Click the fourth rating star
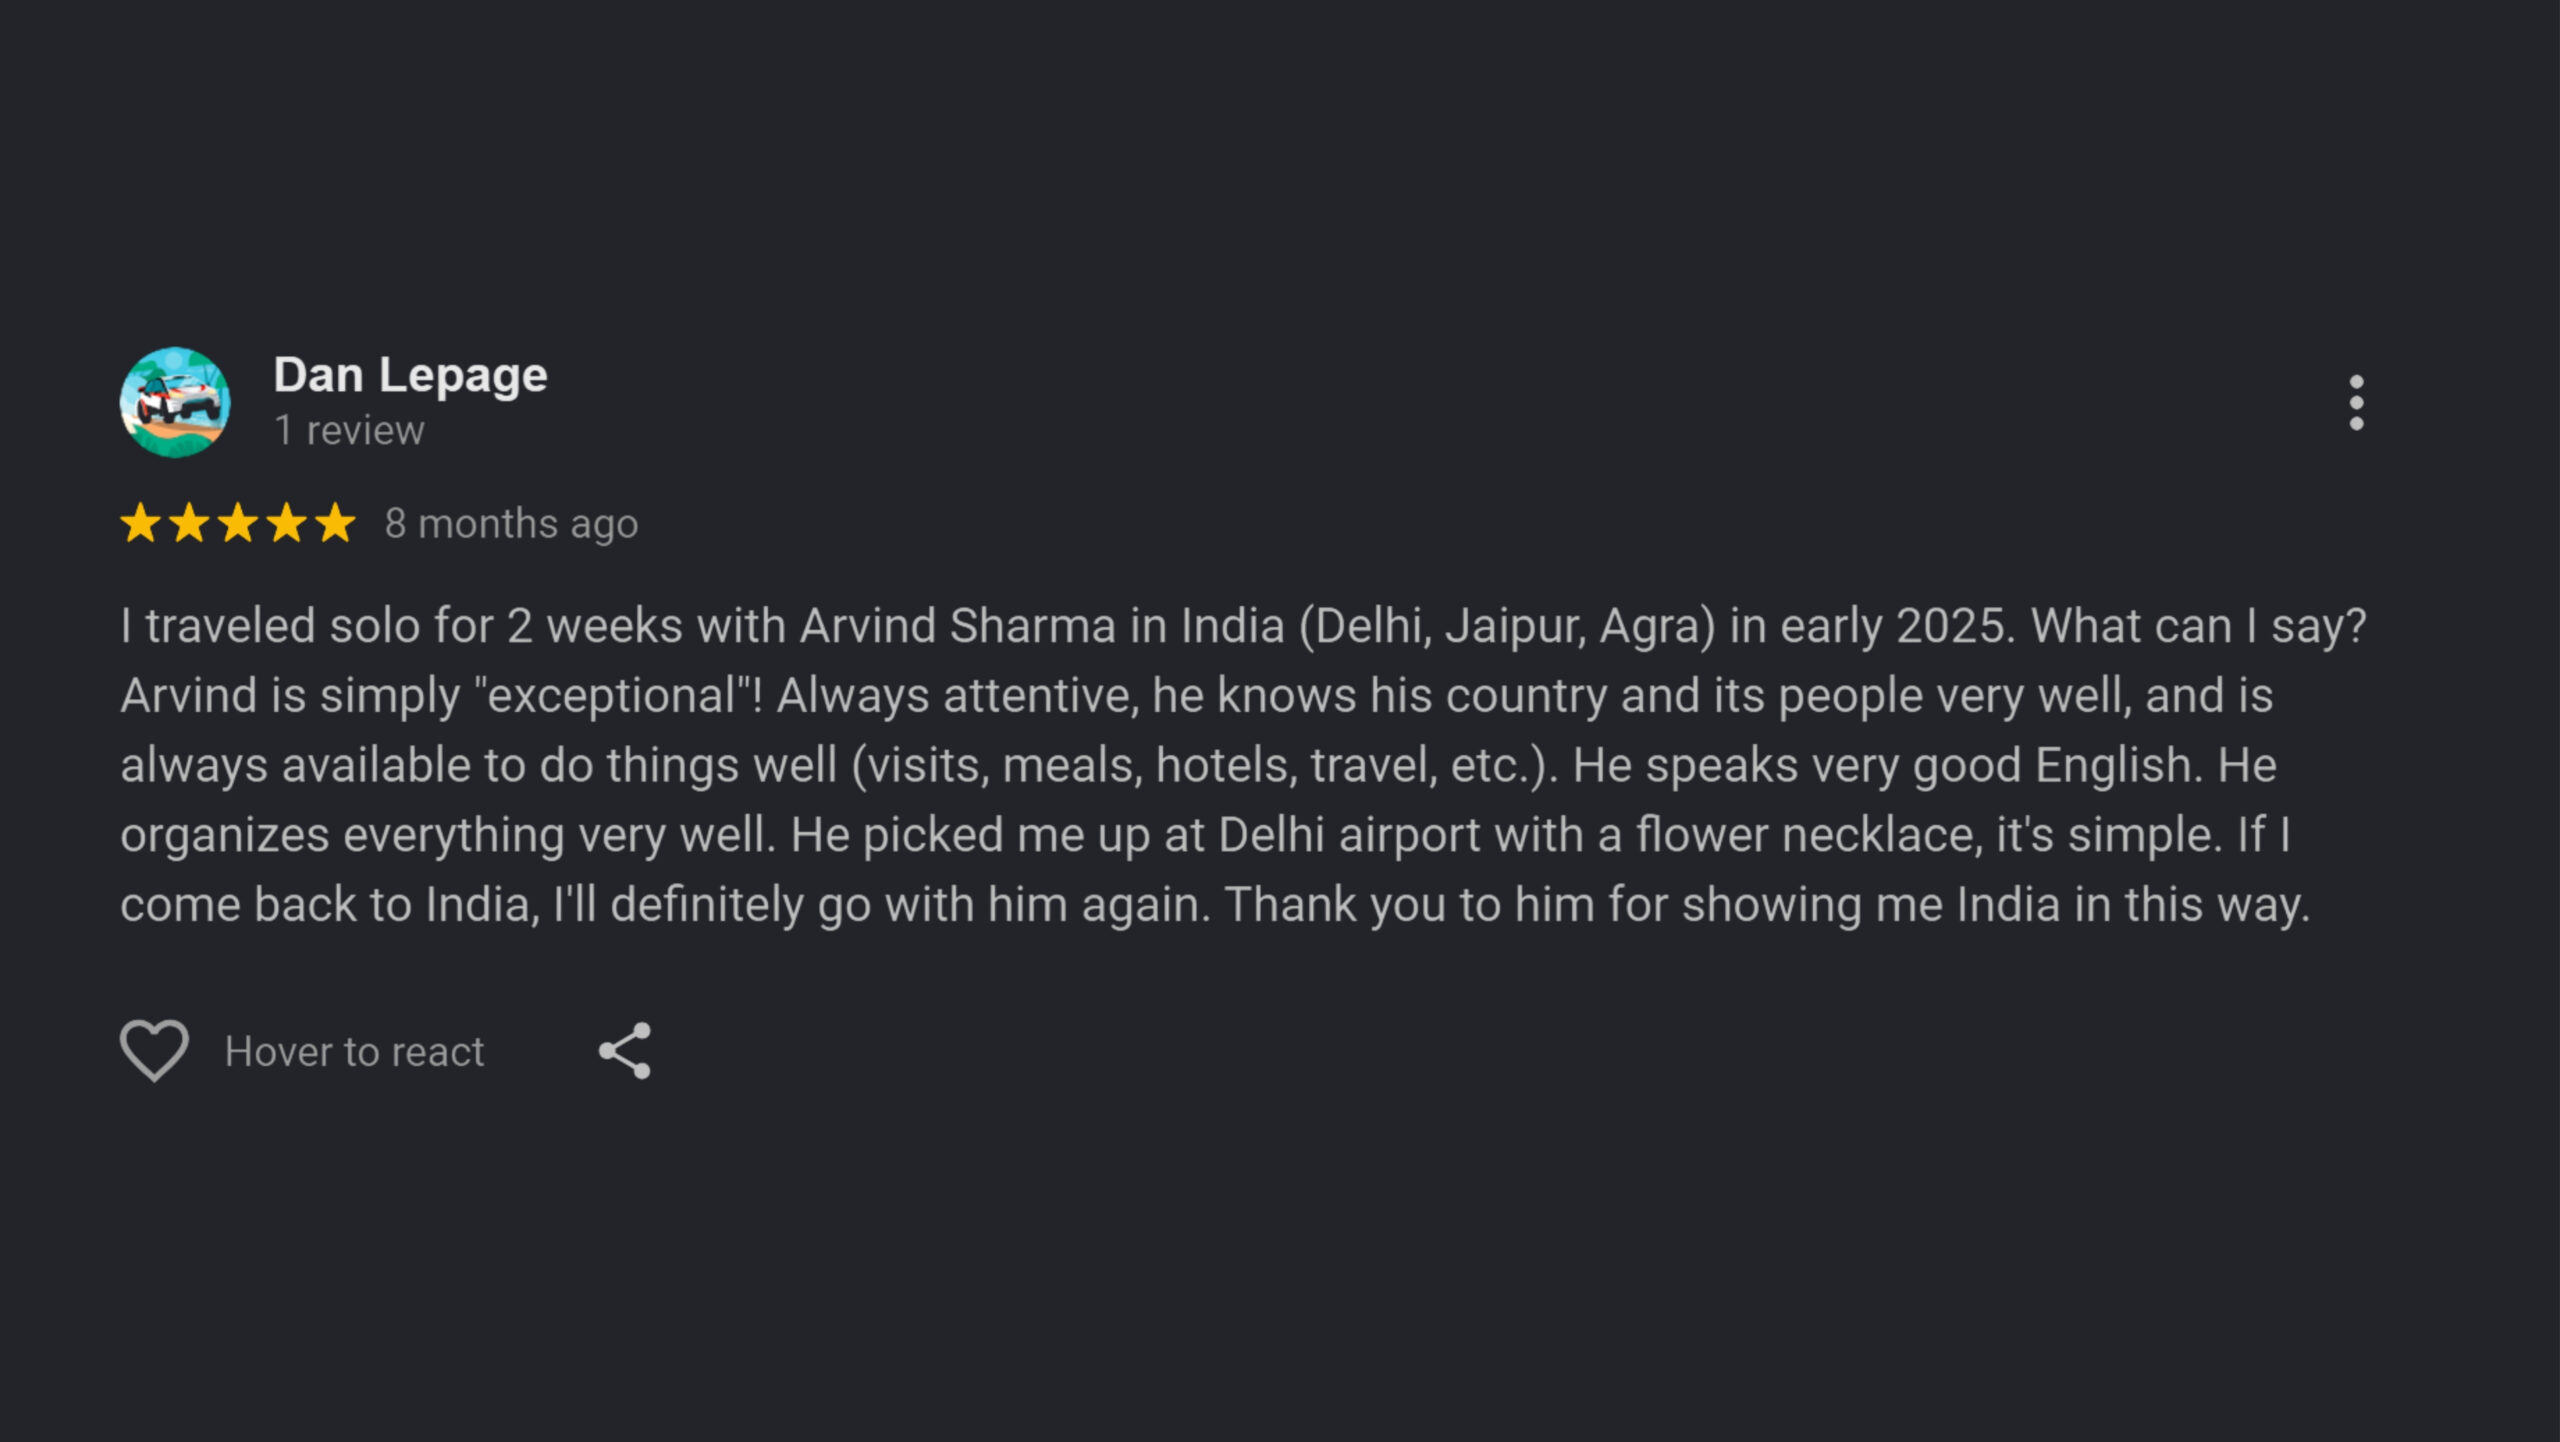 [x=287, y=523]
